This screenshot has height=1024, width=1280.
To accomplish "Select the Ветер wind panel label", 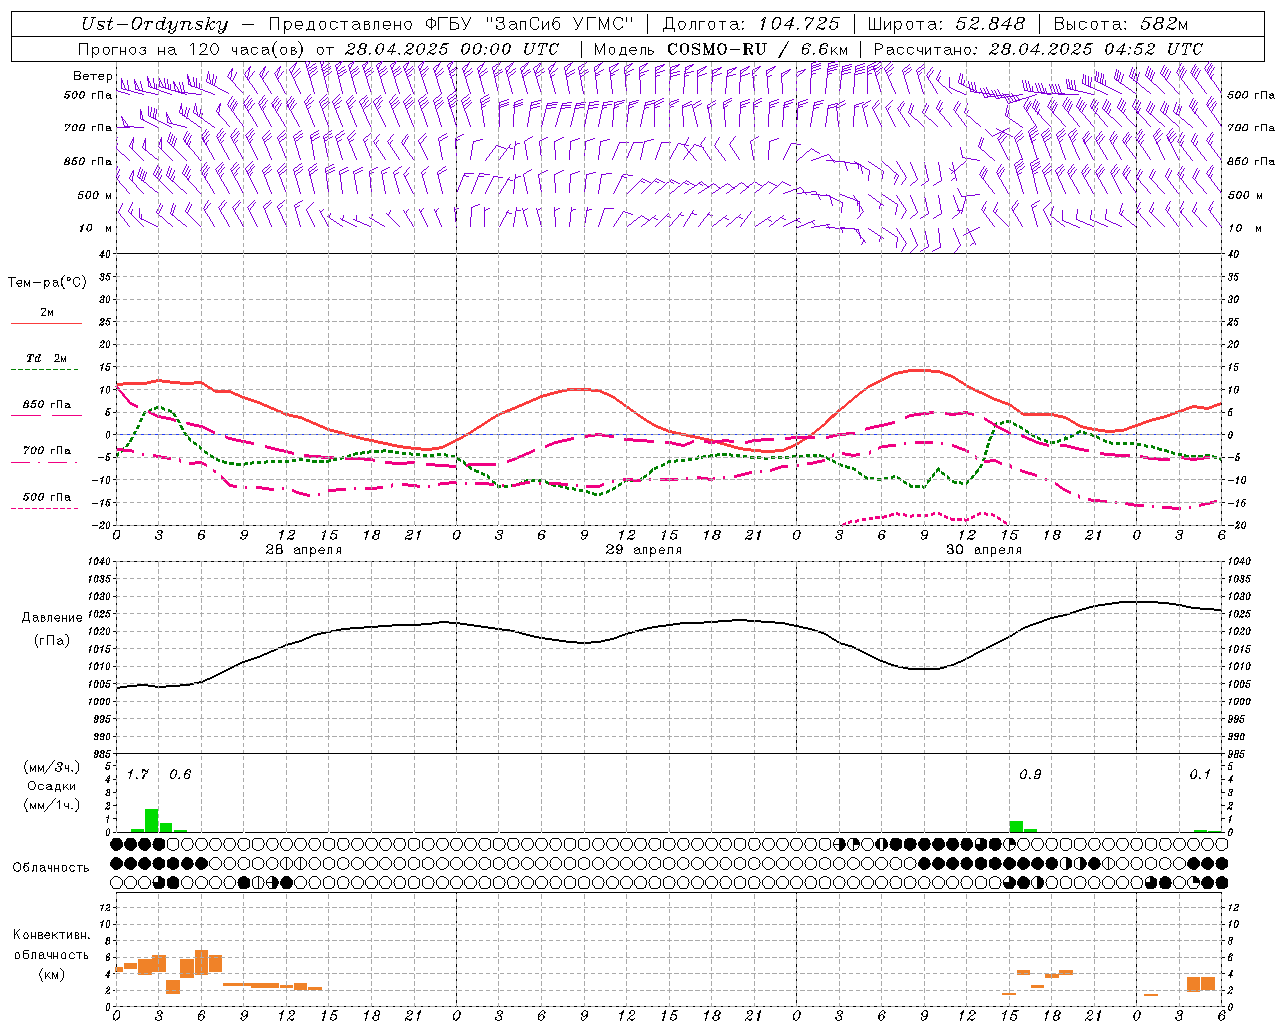I will [92, 76].
